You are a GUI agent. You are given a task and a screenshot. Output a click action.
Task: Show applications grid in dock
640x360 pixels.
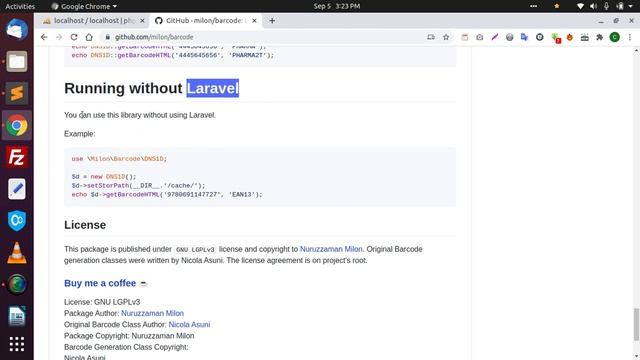(x=17, y=344)
